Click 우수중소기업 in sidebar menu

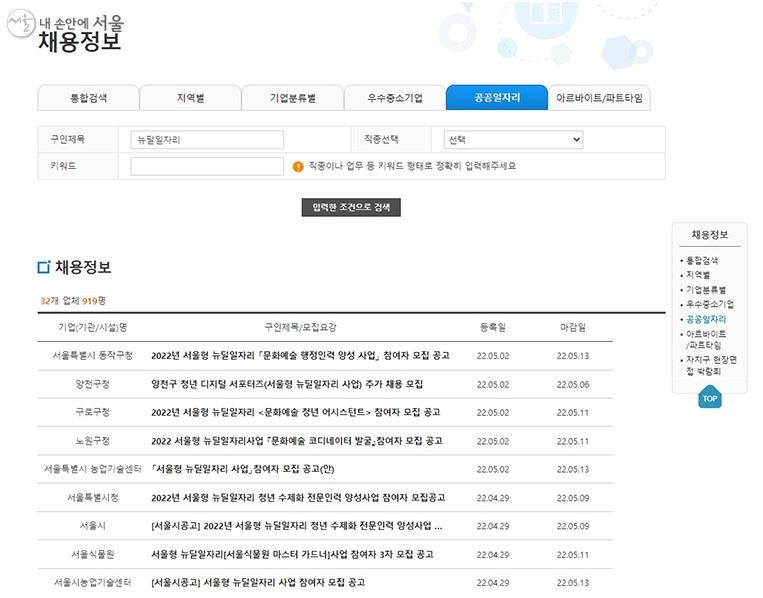click(x=709, y=305)
